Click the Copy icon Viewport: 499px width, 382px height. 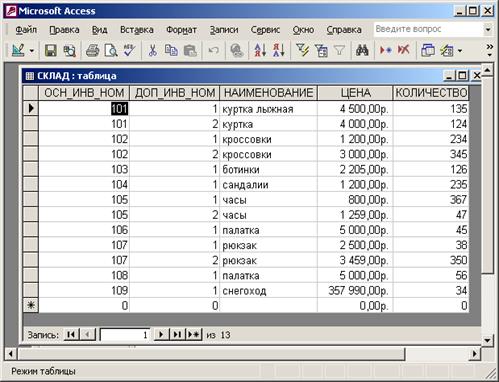[x=171, y=51]
